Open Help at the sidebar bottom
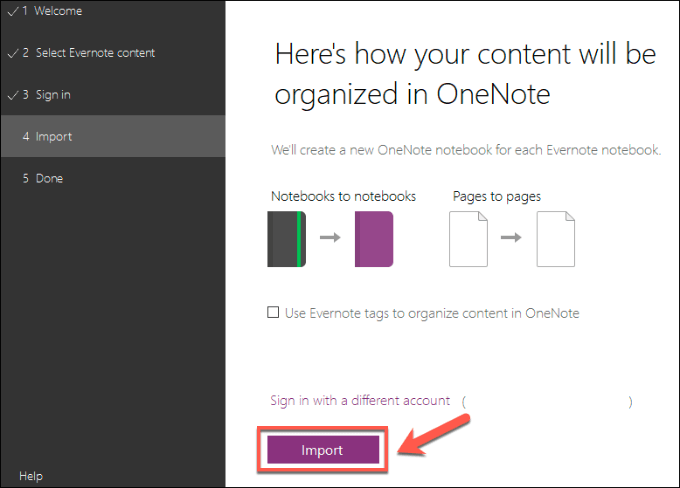Screen dimensions: 680x488 tap(31, 476)
